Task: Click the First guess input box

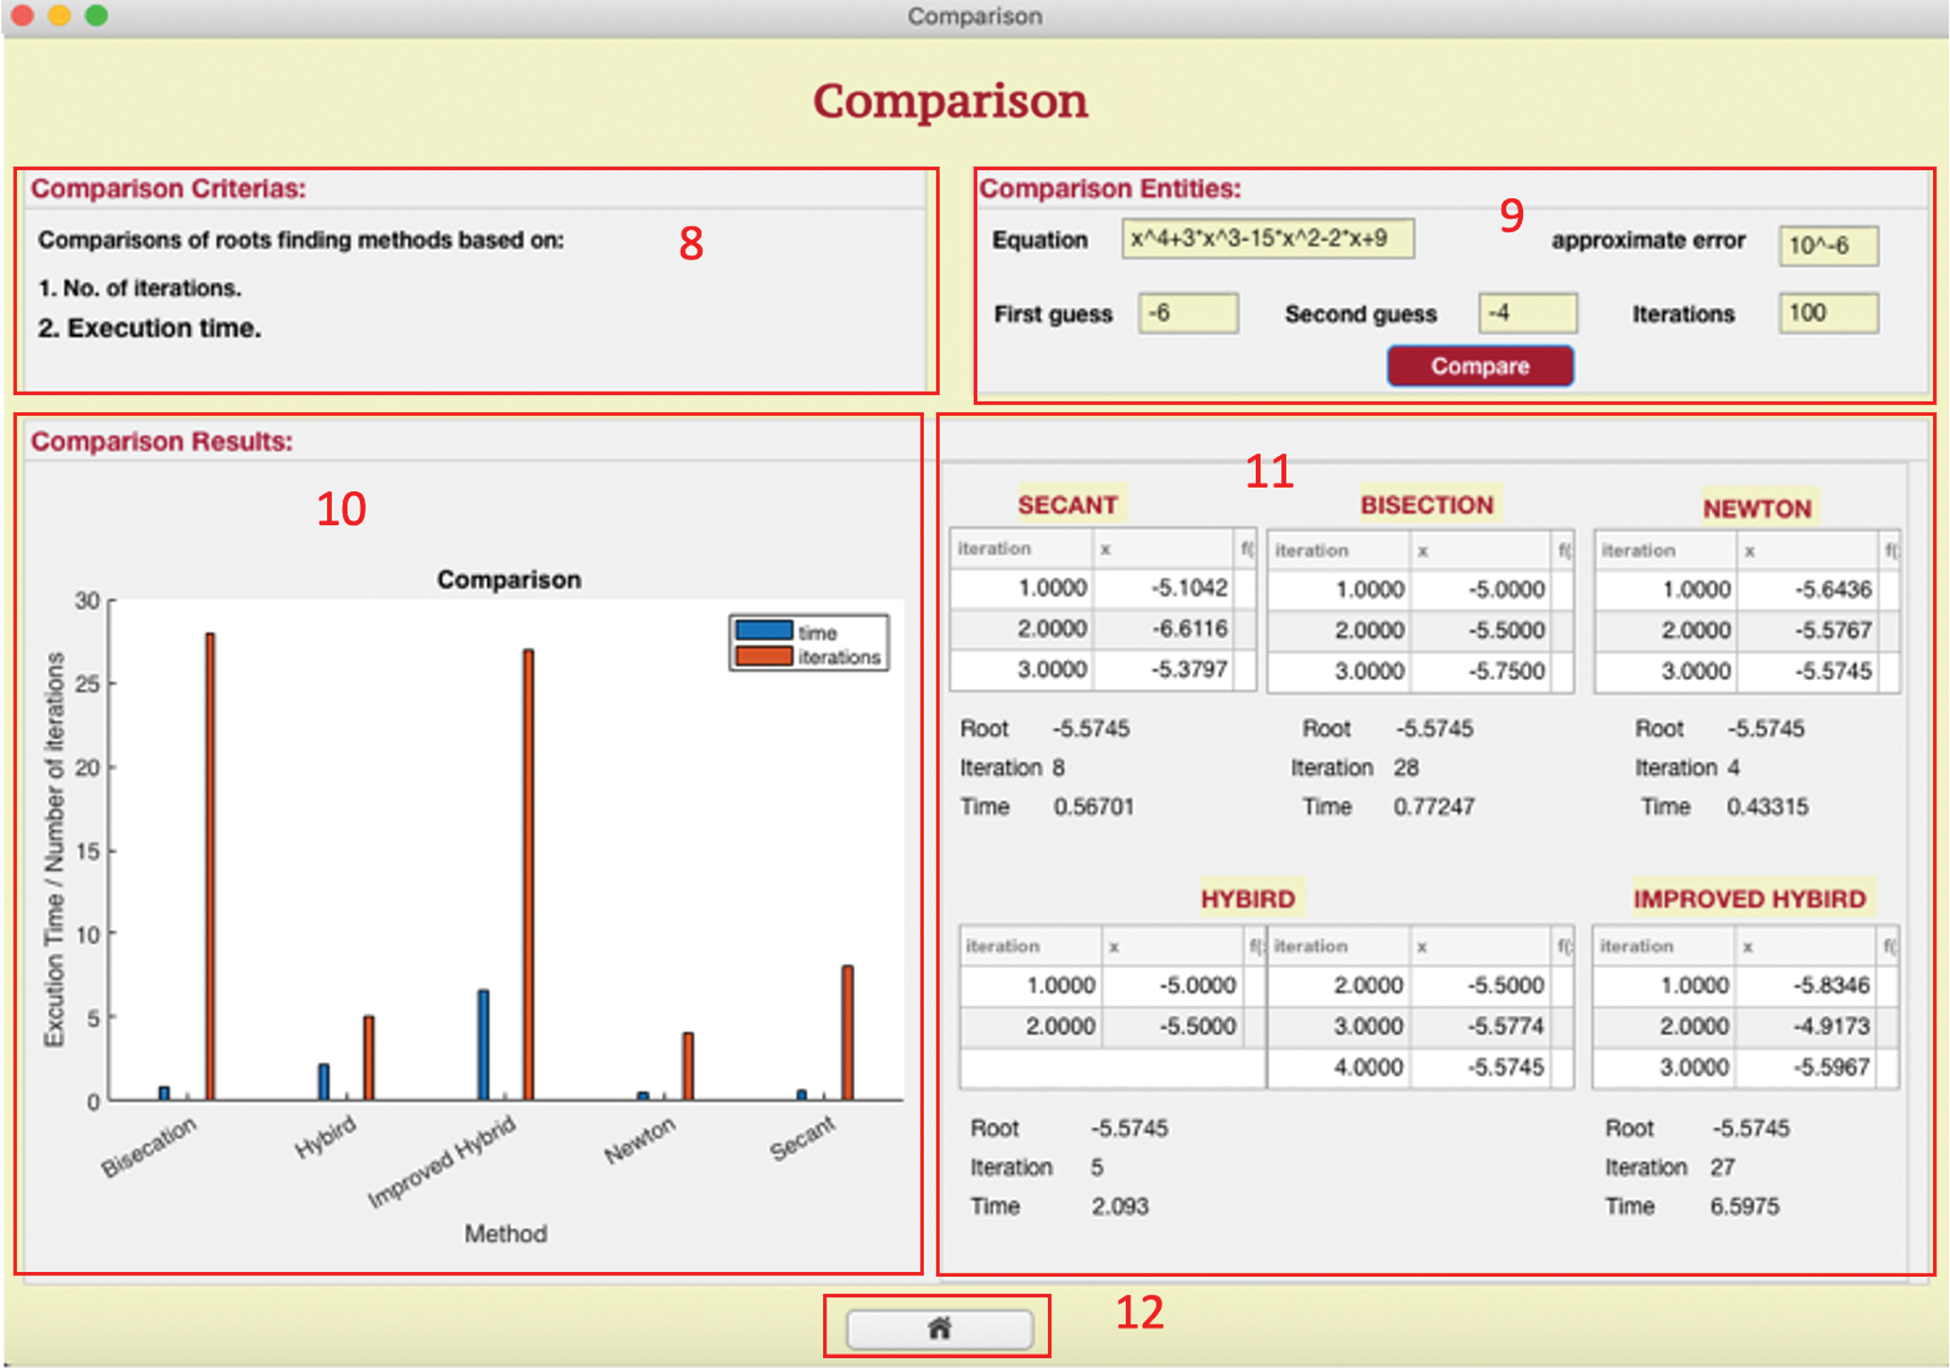Action: point(1187,314)
